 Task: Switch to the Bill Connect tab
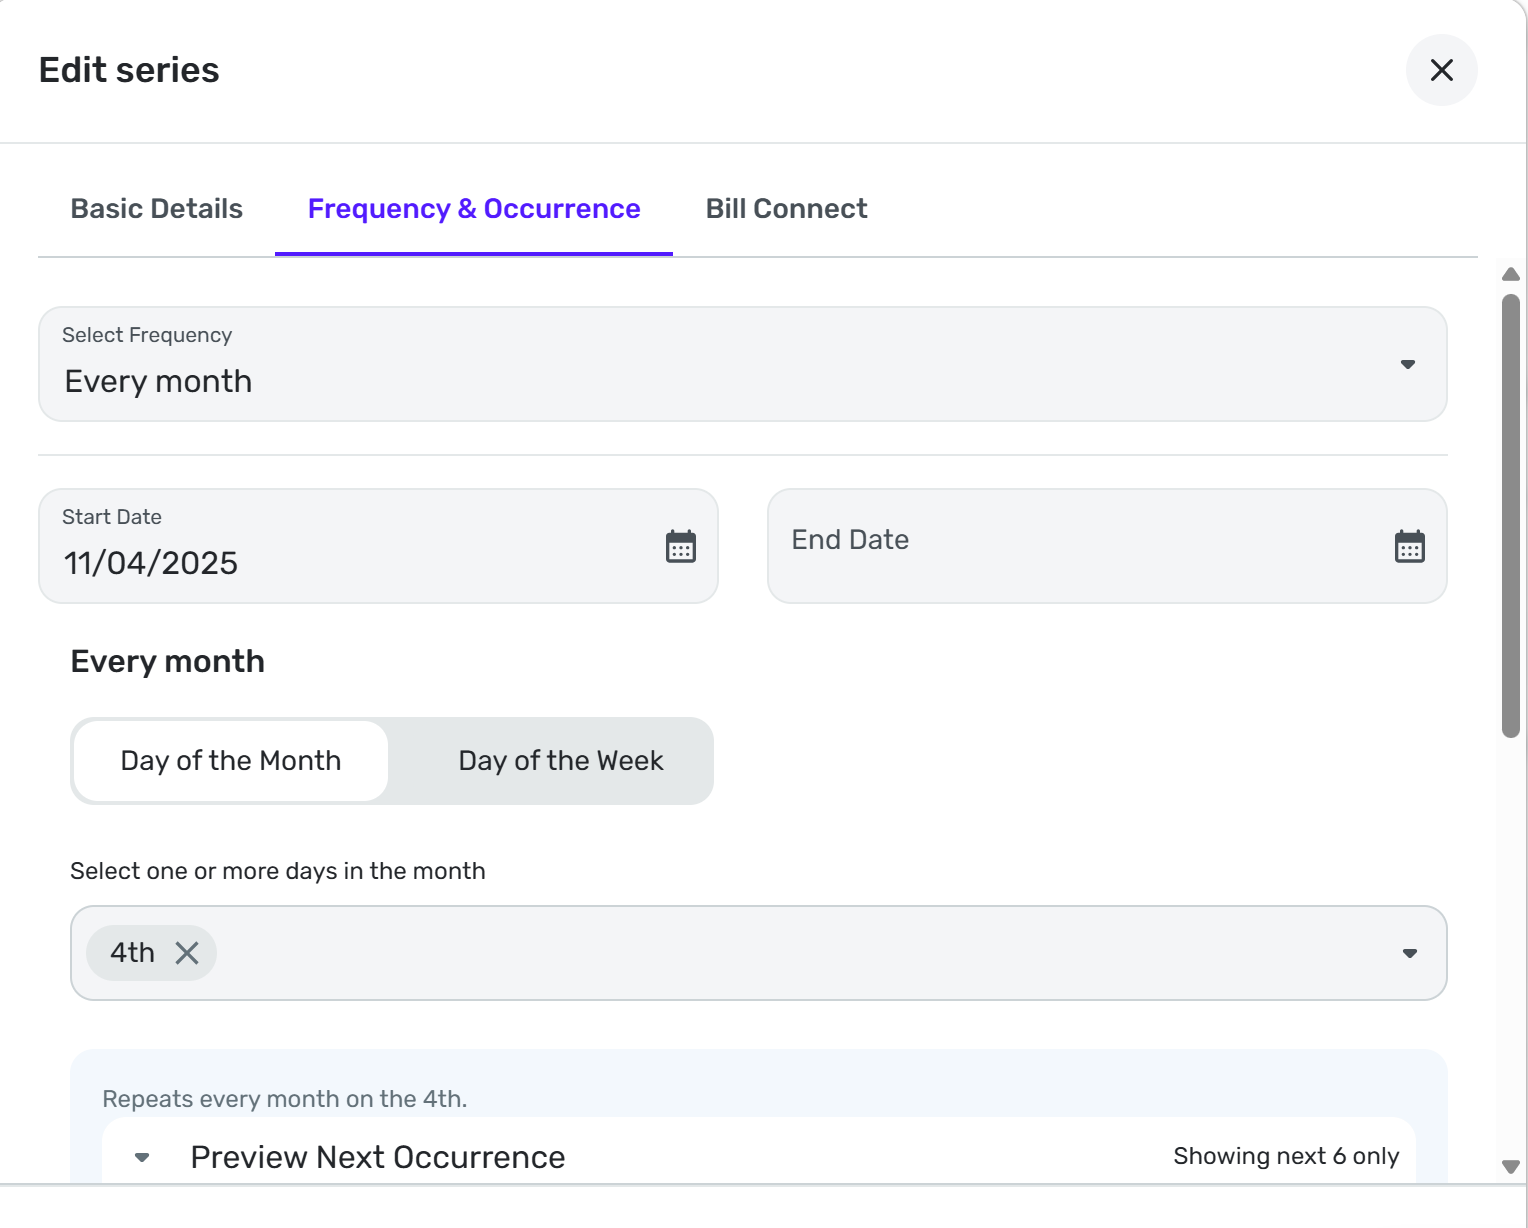click(x=786, y=209)
